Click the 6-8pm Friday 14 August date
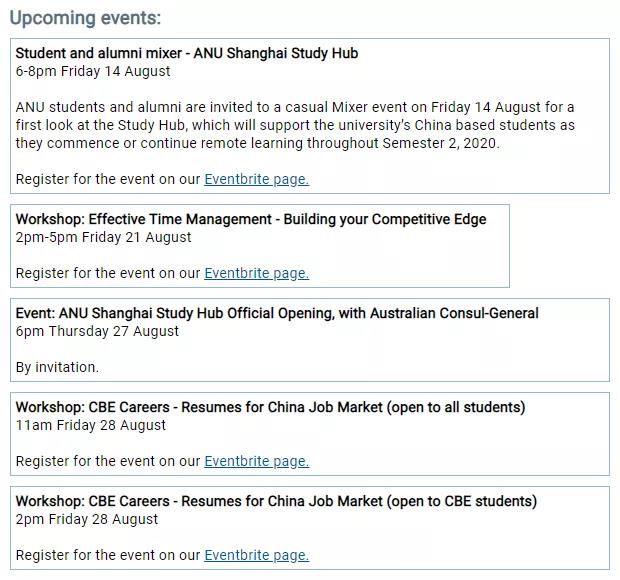Image resolution: width=620 pixels, height=580 pixels. click(93, 72)
